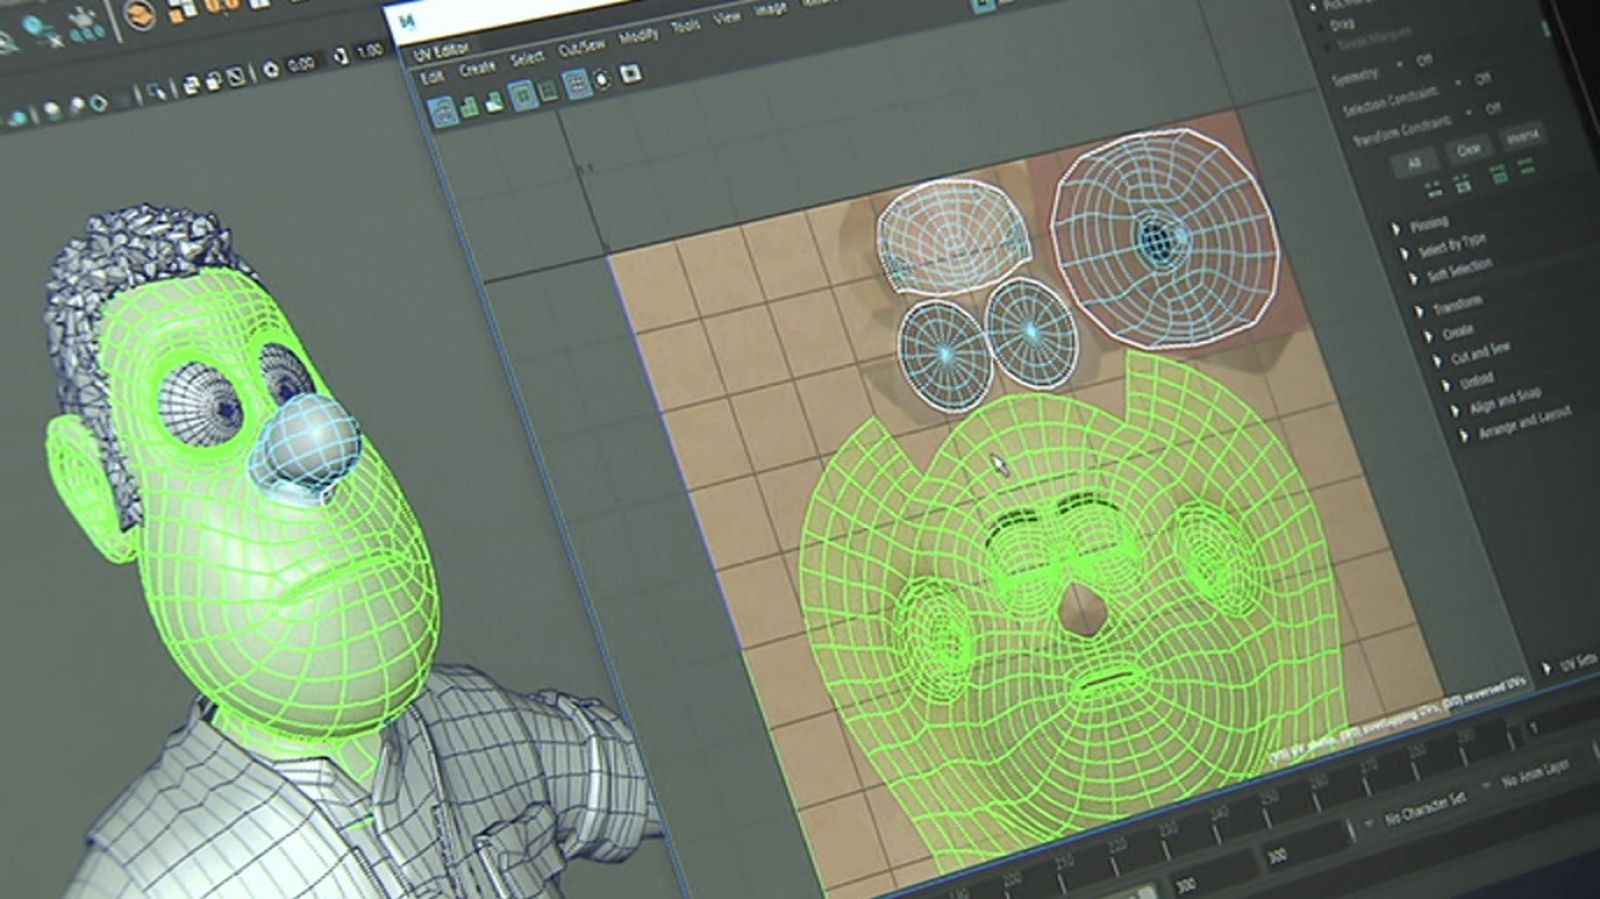Open the Select menu in UV Editor
This screenshot has height=899, width=1600.
point(527,58)
